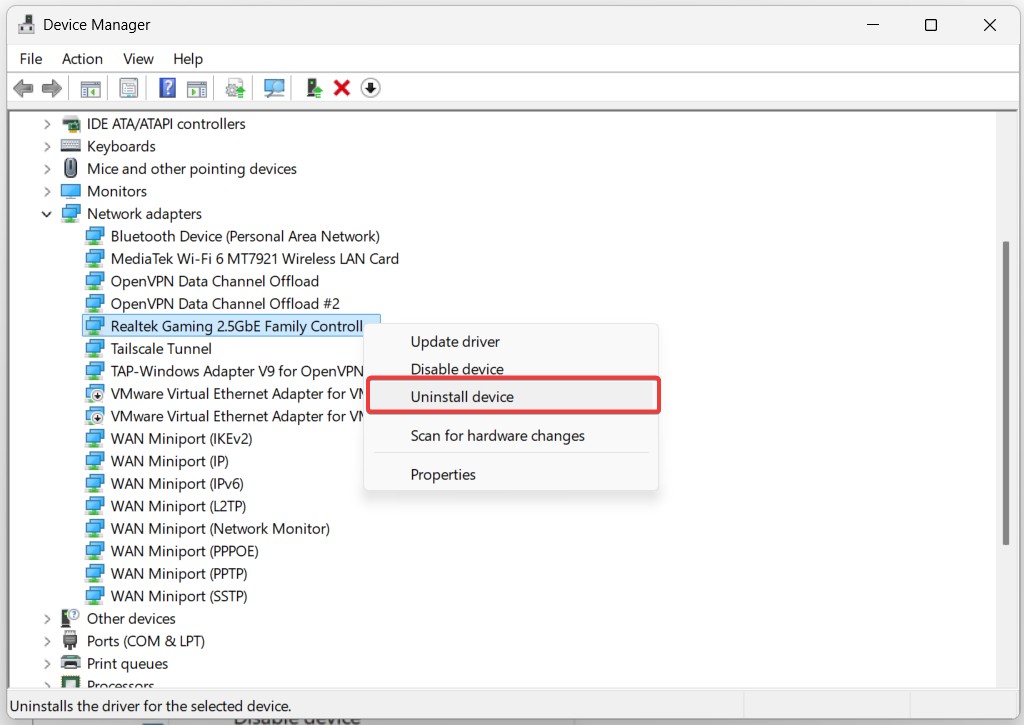Click the red X Uninstall device toolbar icon
1024x725 pixels.
click(x=342, y=88)
